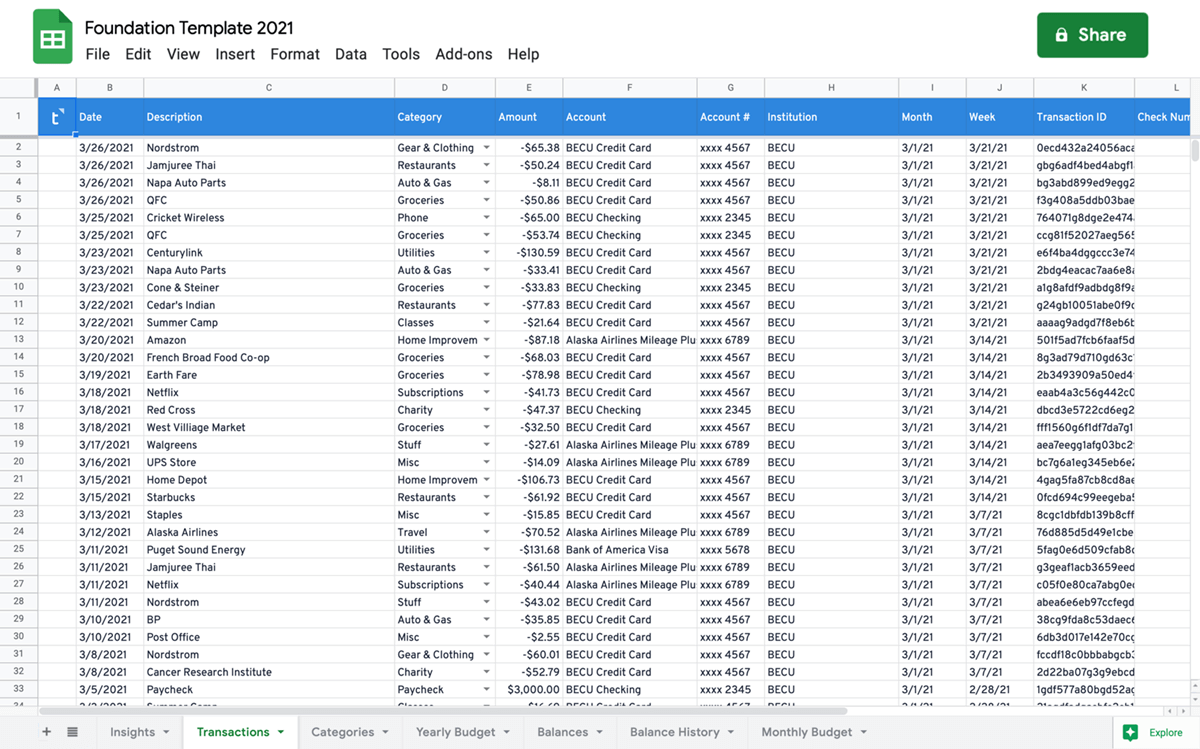Select the Amount header cell
1200x749 pixels.
point(529,117)
